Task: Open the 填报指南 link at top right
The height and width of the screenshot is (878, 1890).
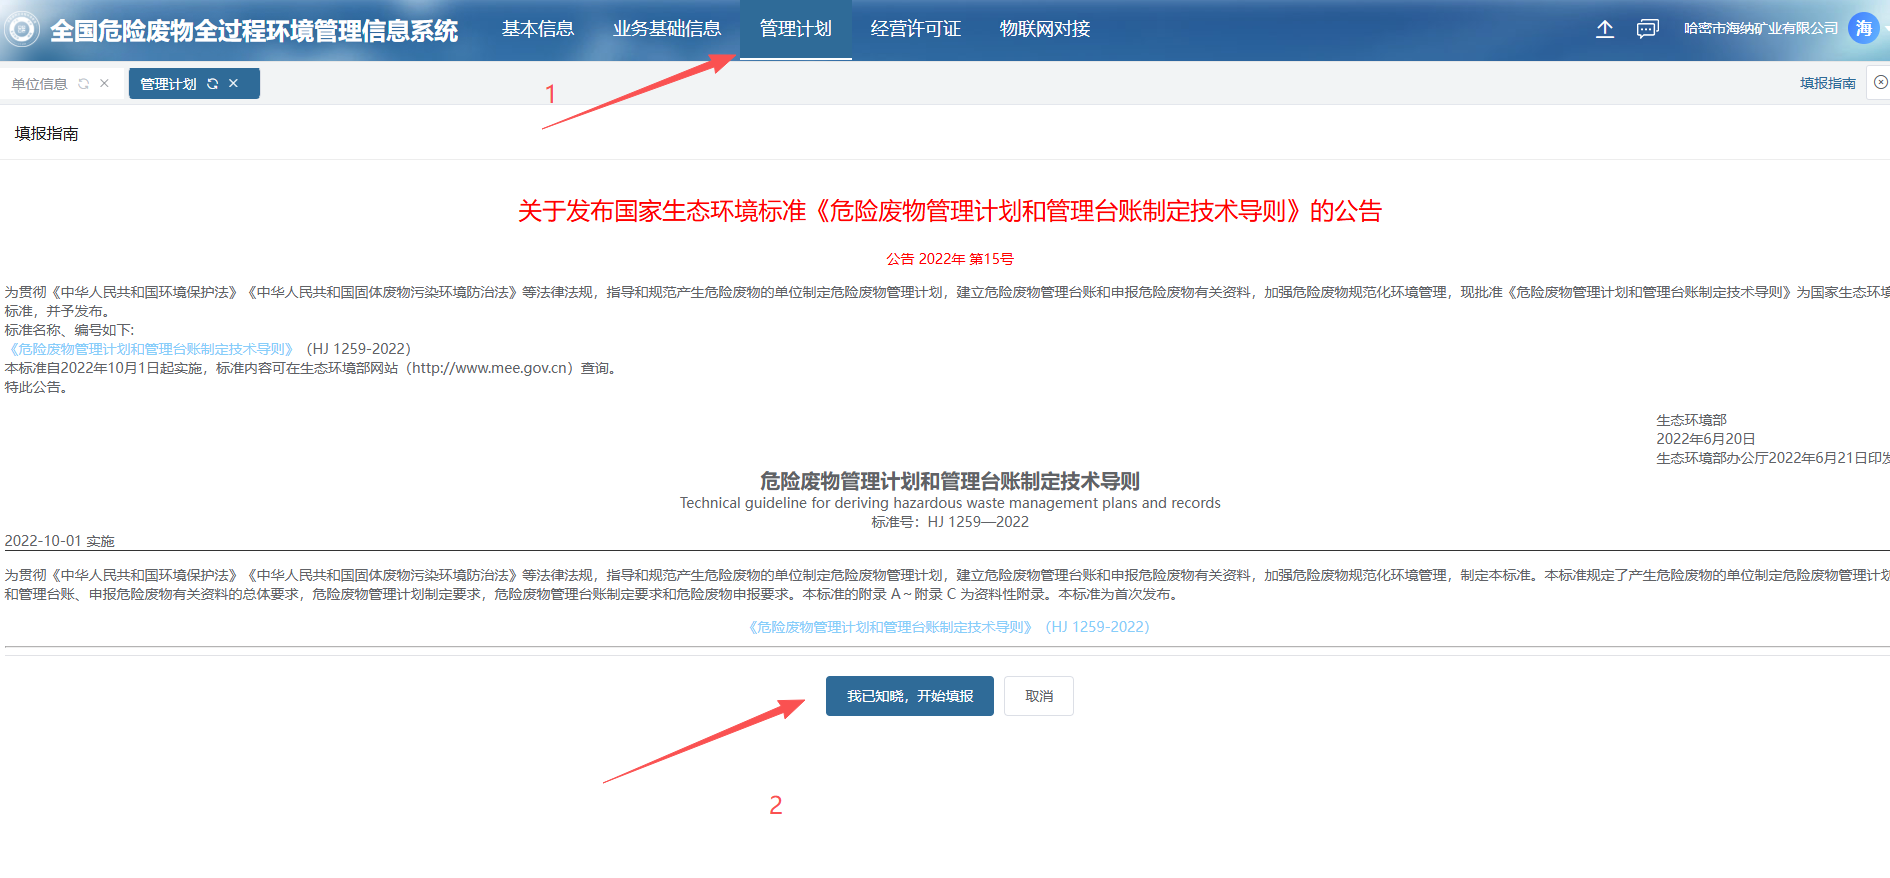Action: point(1827,83)
